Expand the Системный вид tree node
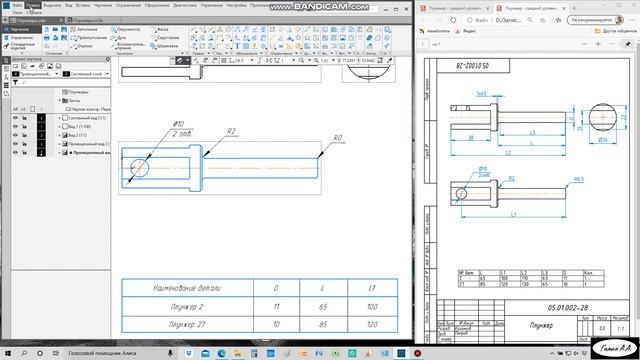Viewport: 640px width, 360px height. (x=60, y=118)
